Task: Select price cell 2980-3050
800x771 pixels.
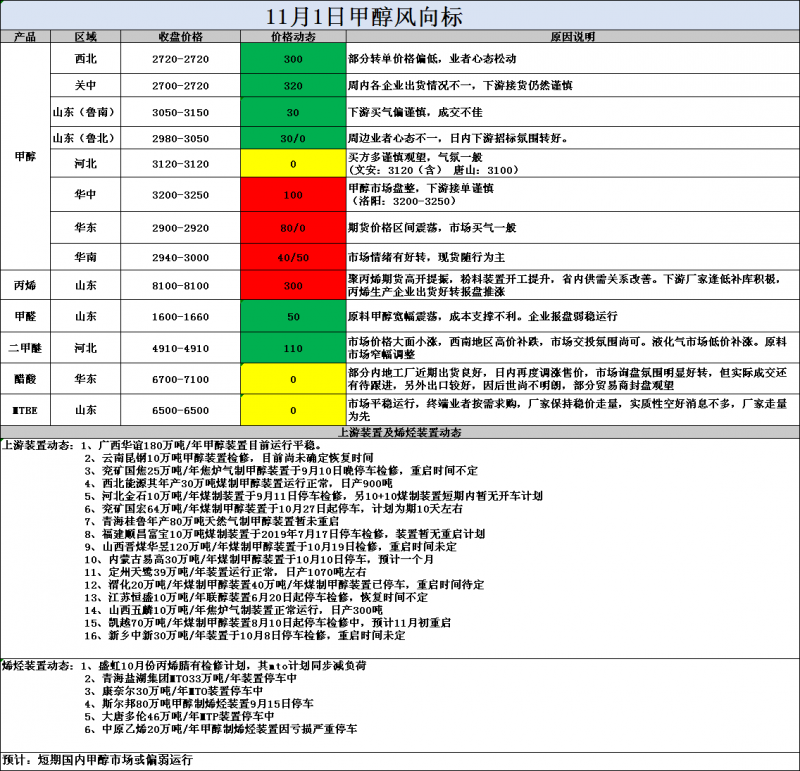Action: 181,138
